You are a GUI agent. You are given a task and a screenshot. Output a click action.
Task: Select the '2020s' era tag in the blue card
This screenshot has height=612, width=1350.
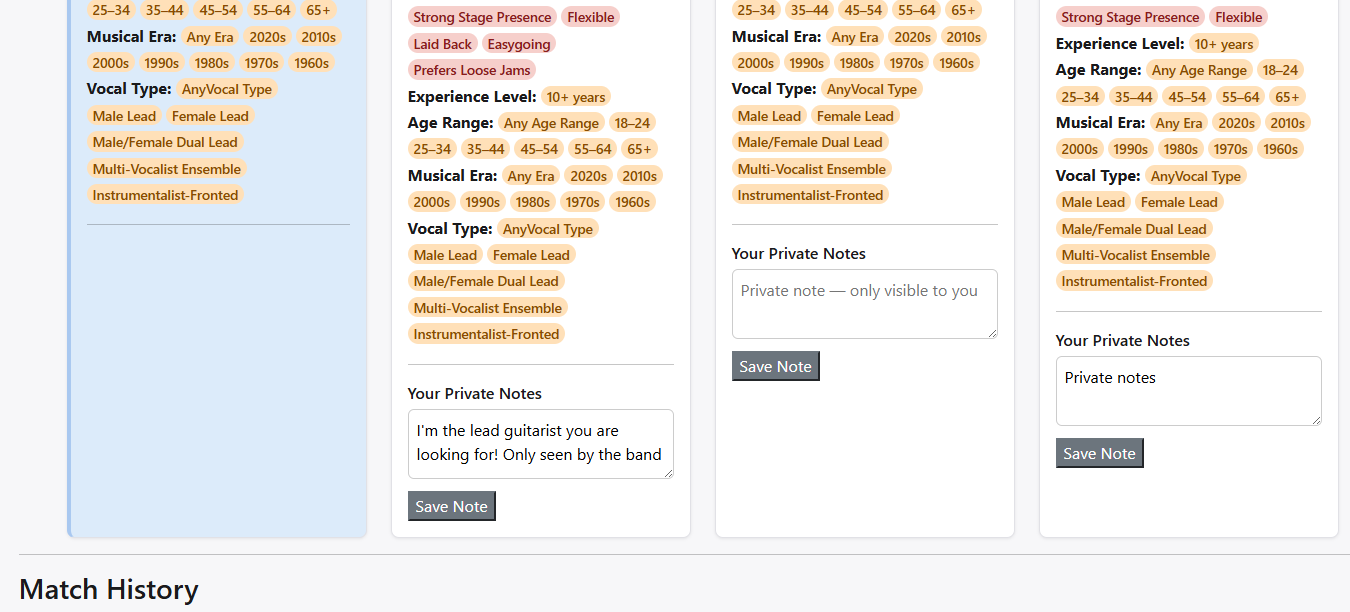pyautogui.click(x=267, y=37)
